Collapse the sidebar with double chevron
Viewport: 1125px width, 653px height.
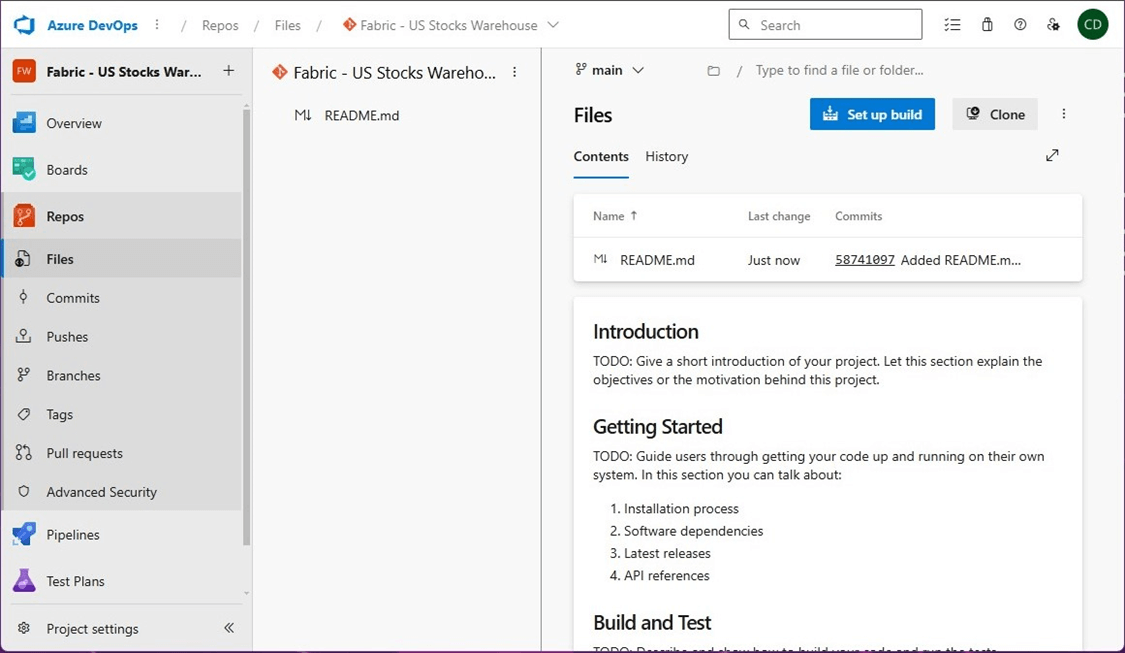[229, 628]
